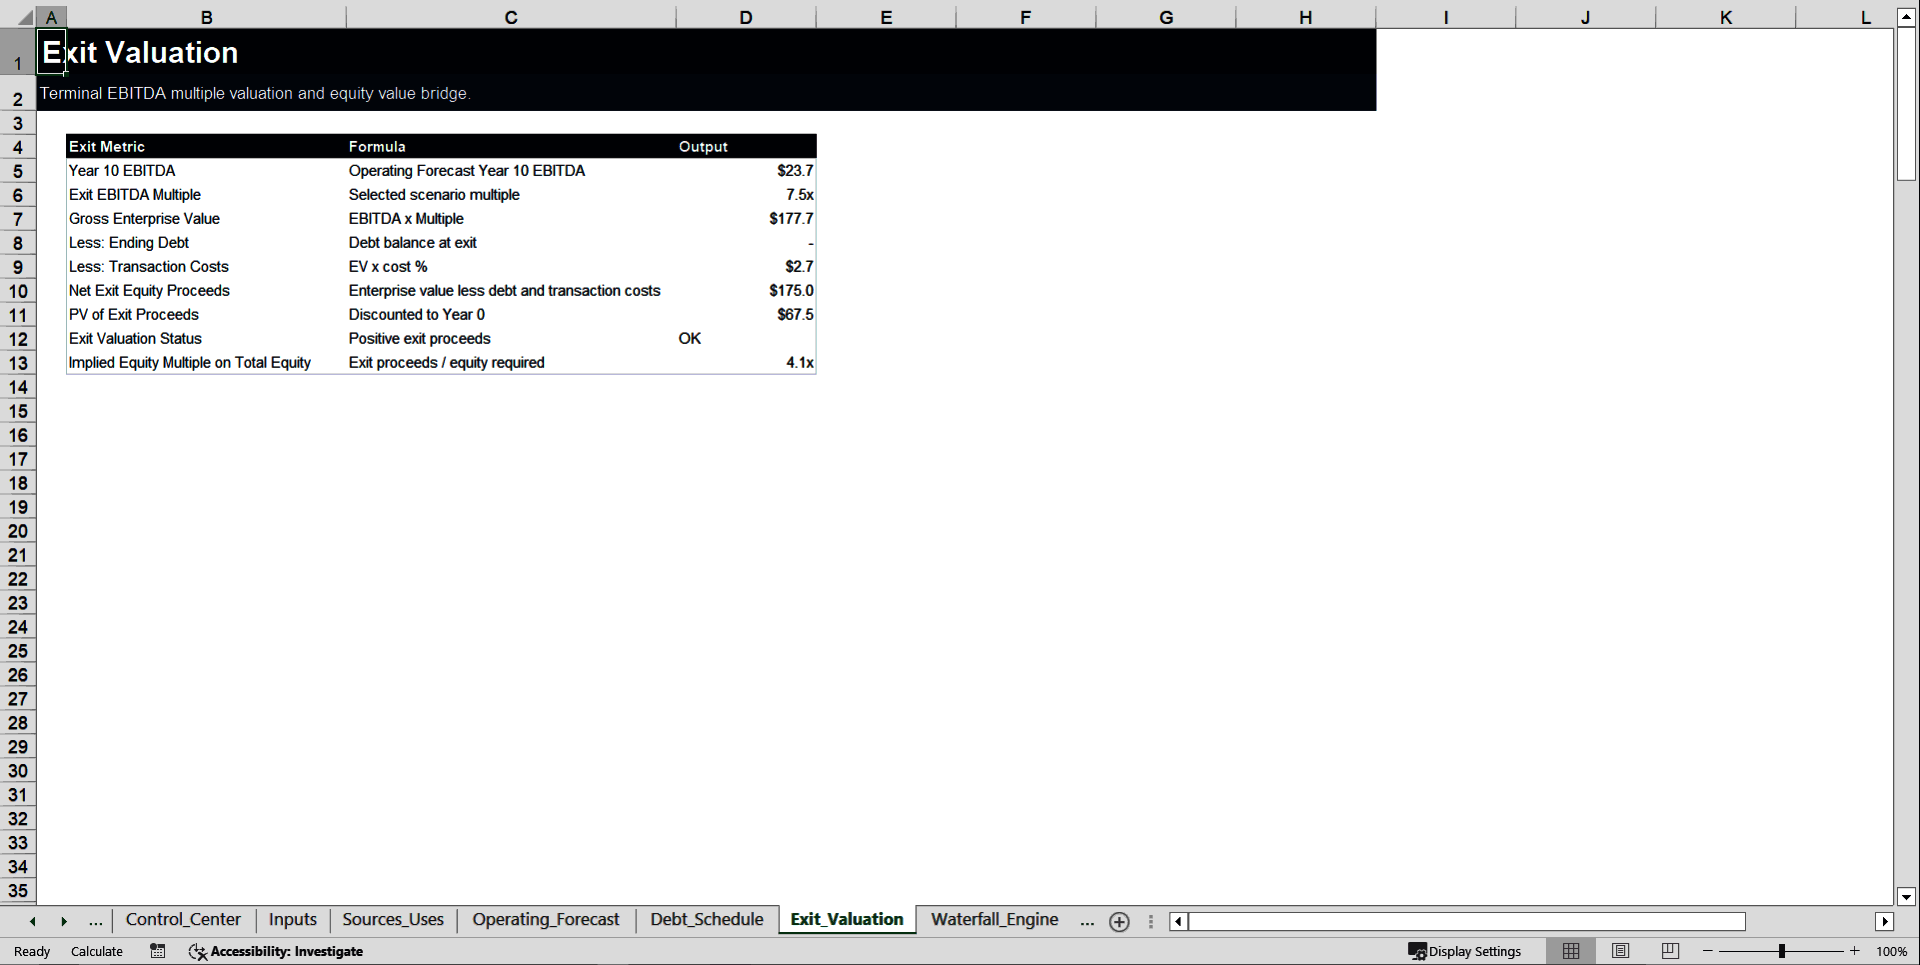Select the Year 10 EBITDA label cell

[x=206, y=171]
